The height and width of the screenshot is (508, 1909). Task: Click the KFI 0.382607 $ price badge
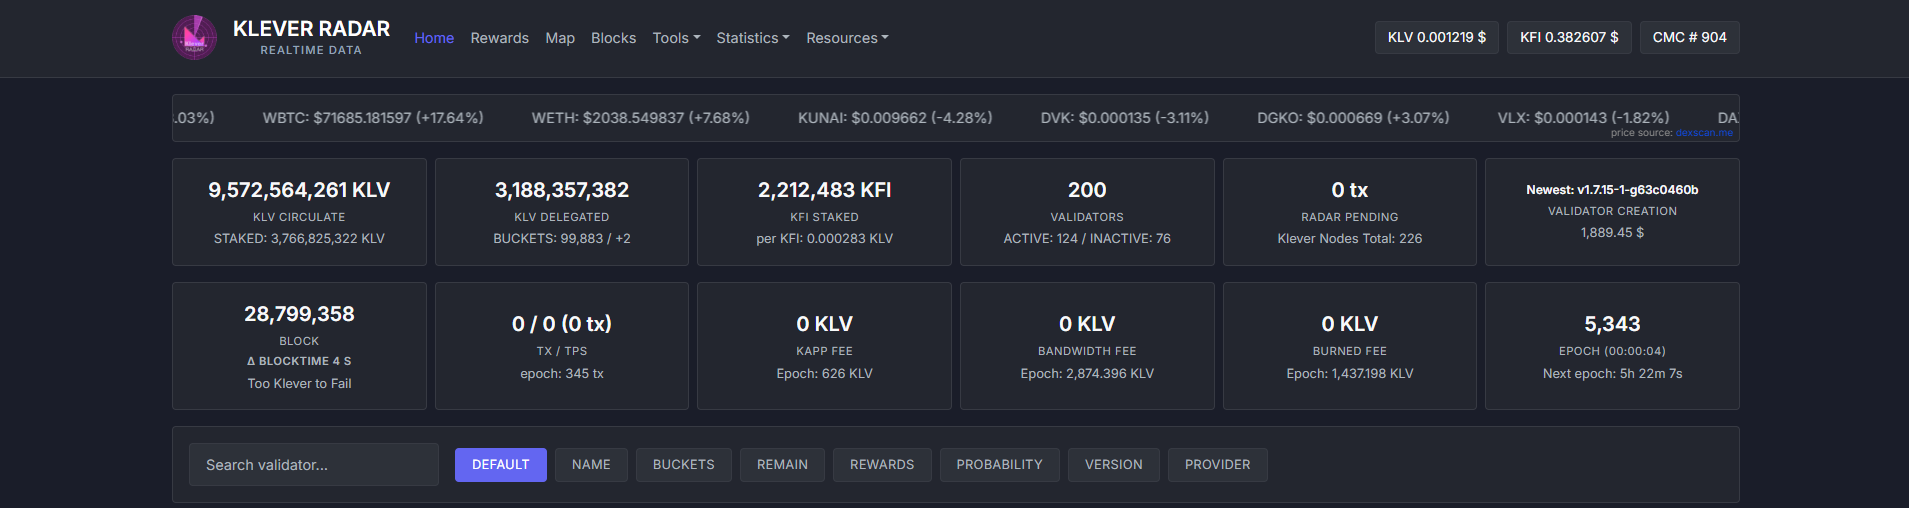tap(1569, 37)
